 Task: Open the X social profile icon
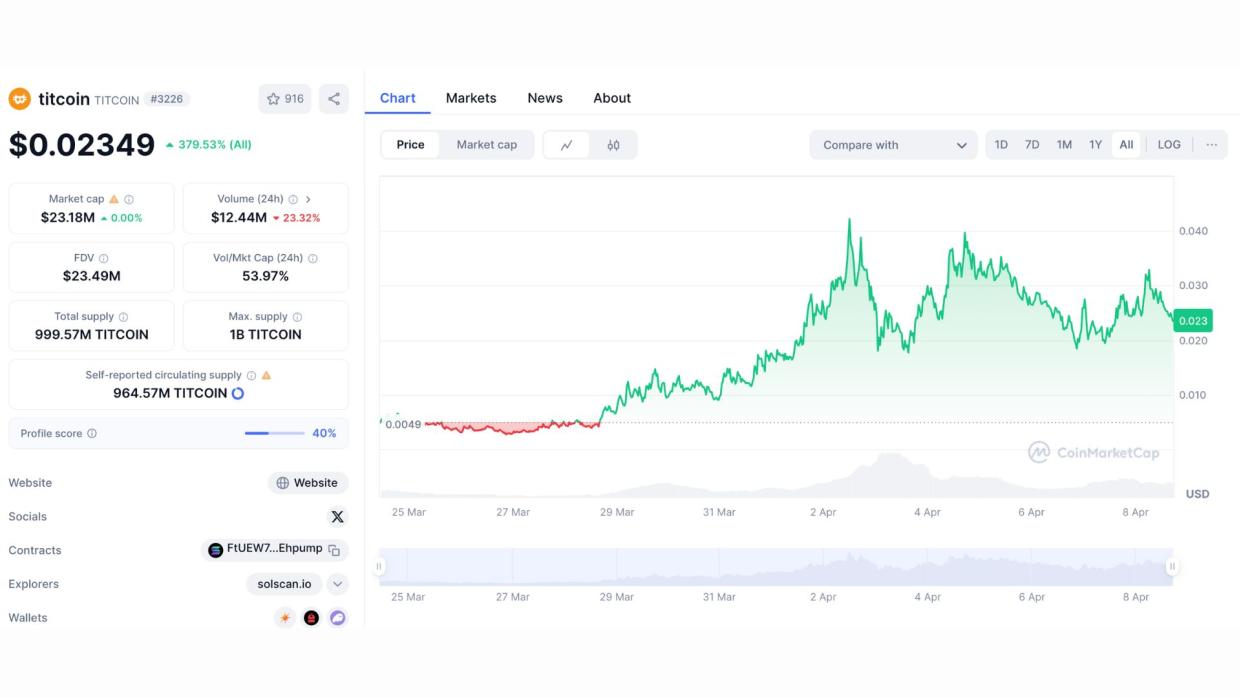pos(337,517)
